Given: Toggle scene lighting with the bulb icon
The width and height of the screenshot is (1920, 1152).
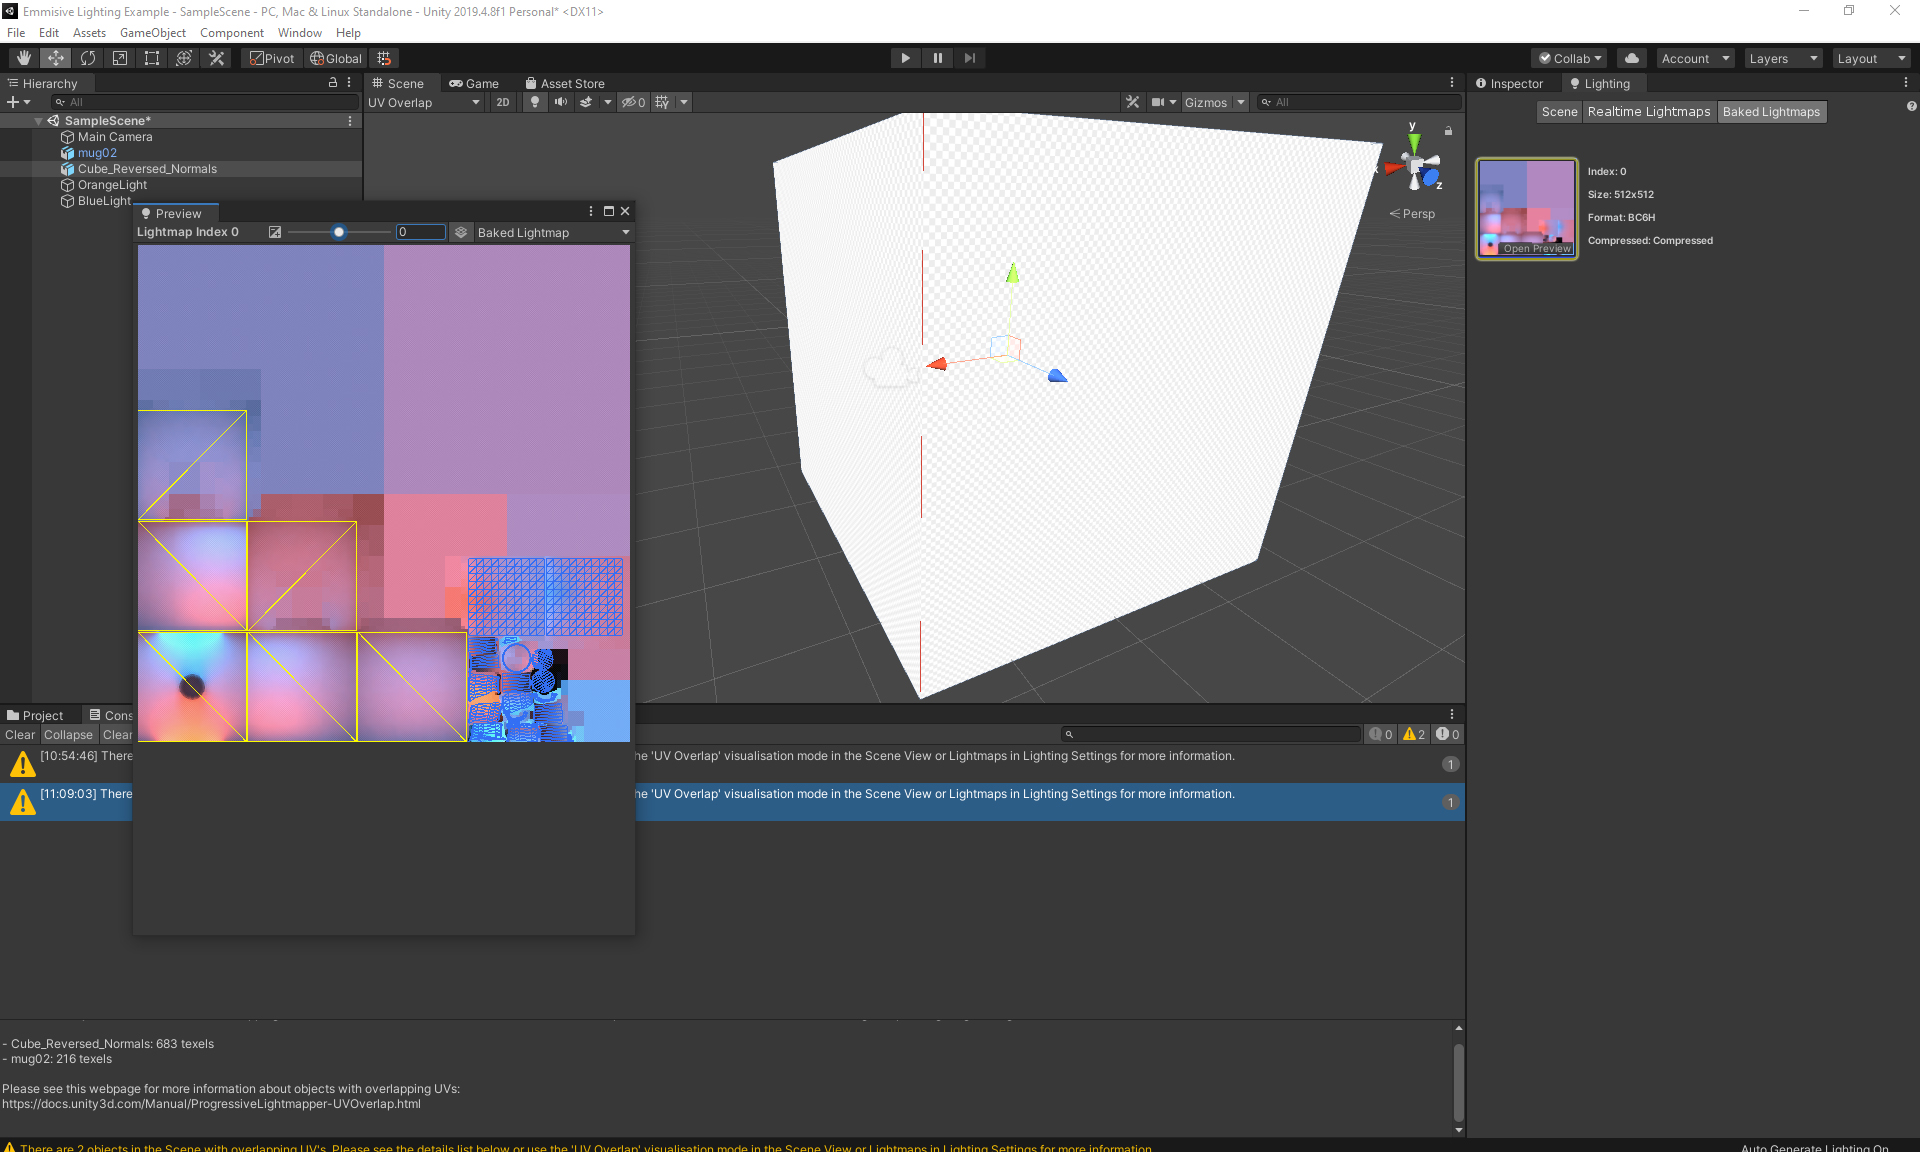Looking at the screenshot, I should [535, 102].
